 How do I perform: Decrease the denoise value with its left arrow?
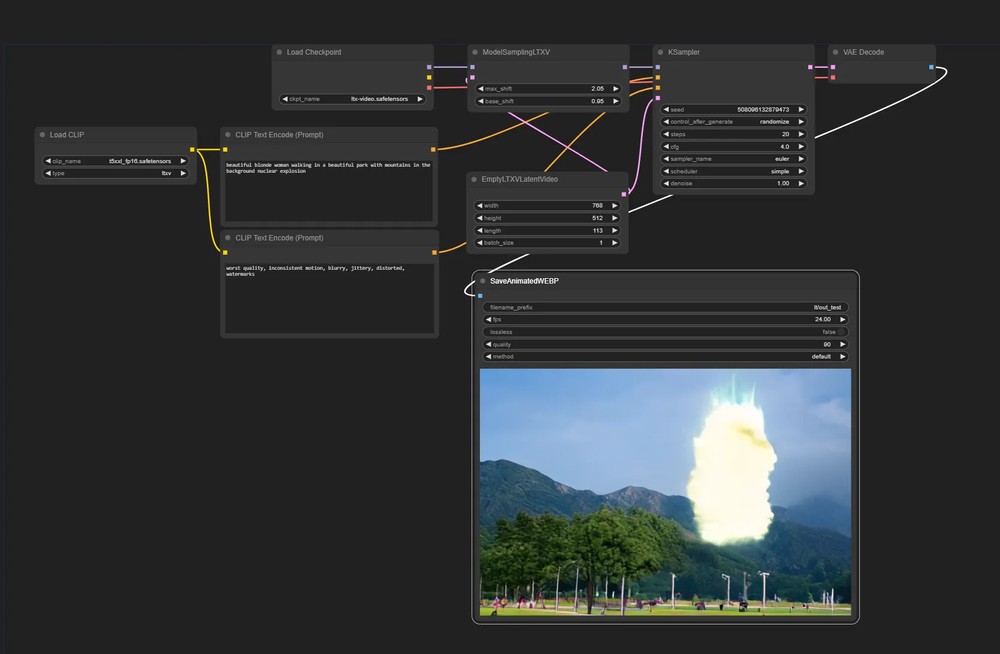(x=666, y=184)
